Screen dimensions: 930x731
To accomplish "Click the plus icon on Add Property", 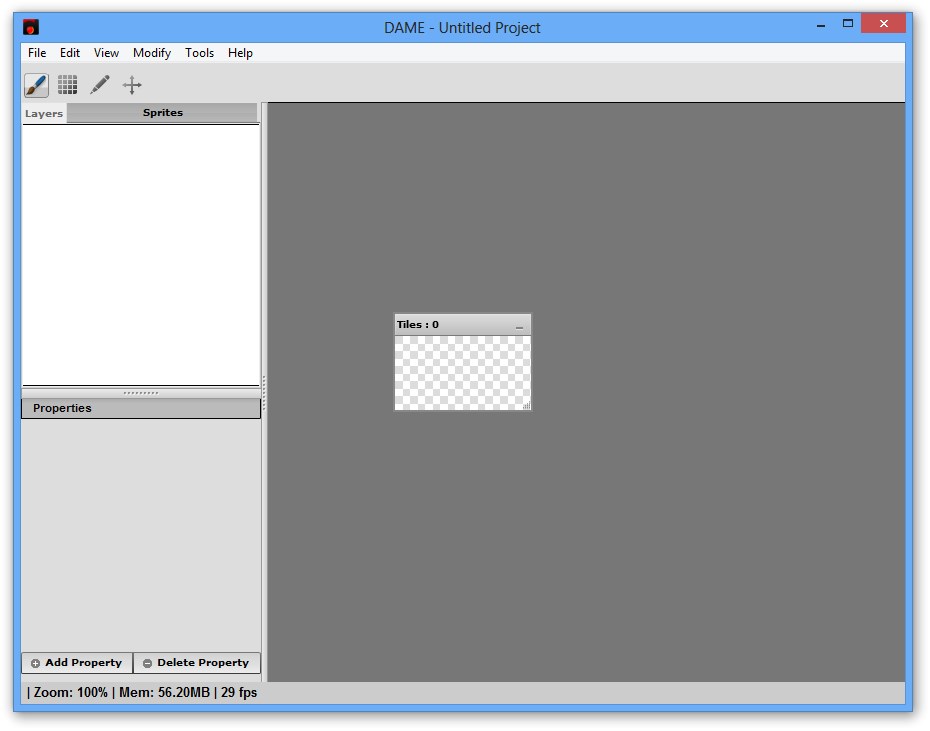I will [x=35, y=662].
